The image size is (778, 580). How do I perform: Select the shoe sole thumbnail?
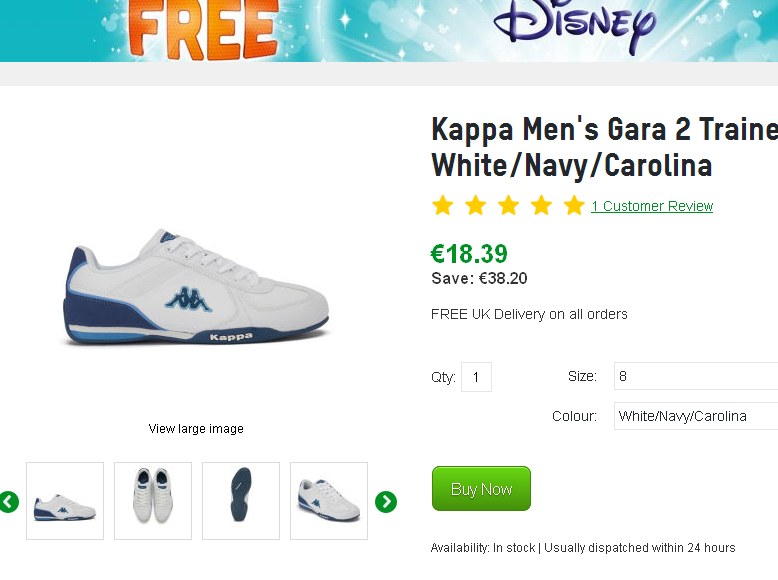(x=241, y=501)
